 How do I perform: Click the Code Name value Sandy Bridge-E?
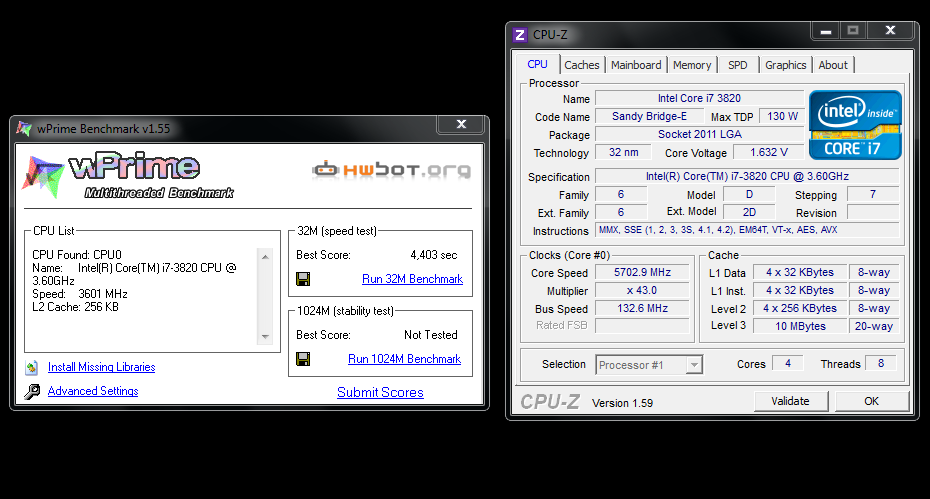(649, 116)
